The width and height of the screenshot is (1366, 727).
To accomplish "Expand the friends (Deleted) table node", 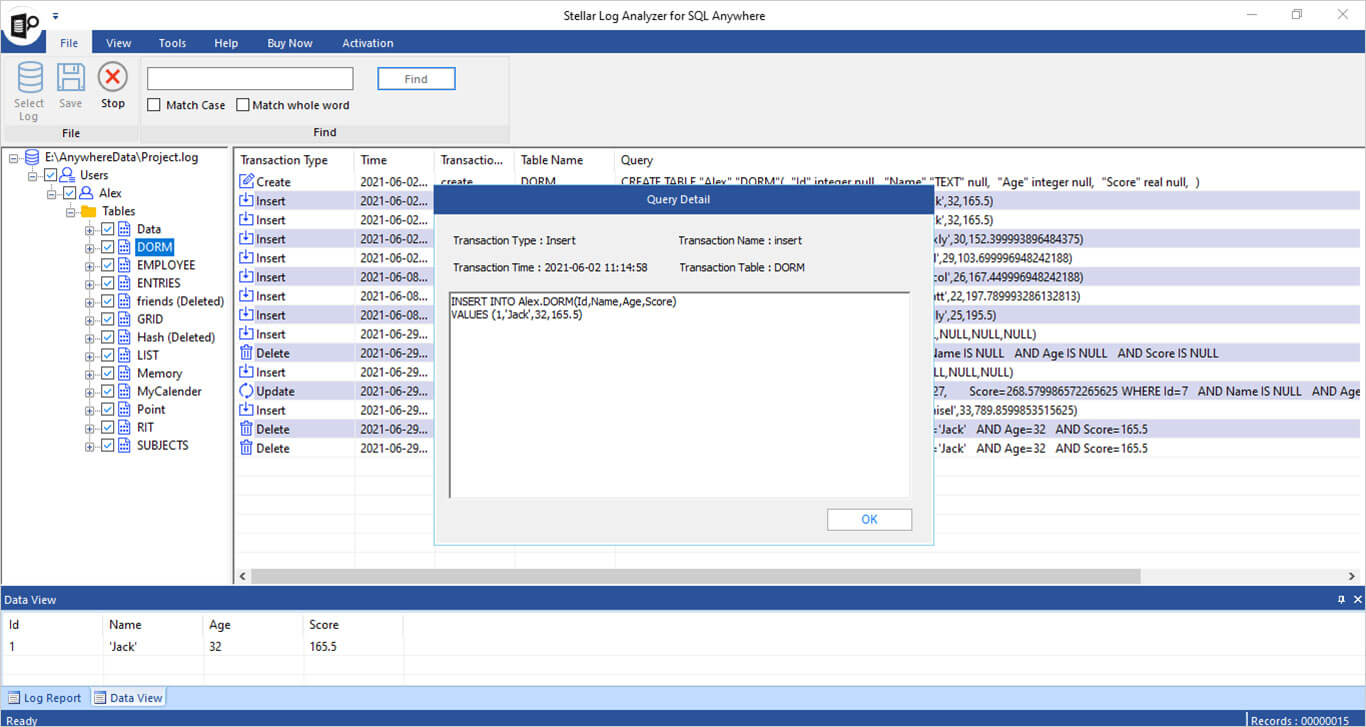I will 90,301.
